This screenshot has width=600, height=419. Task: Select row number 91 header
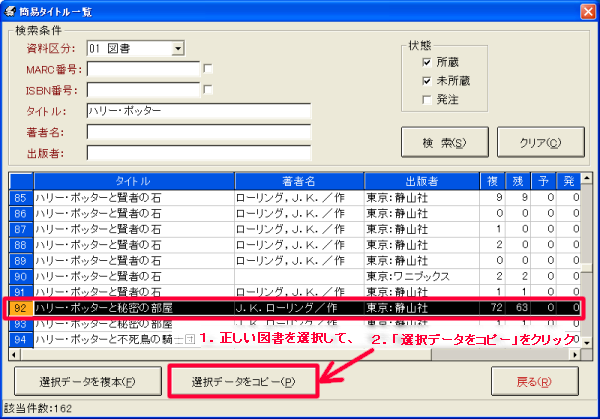(21, 291)
